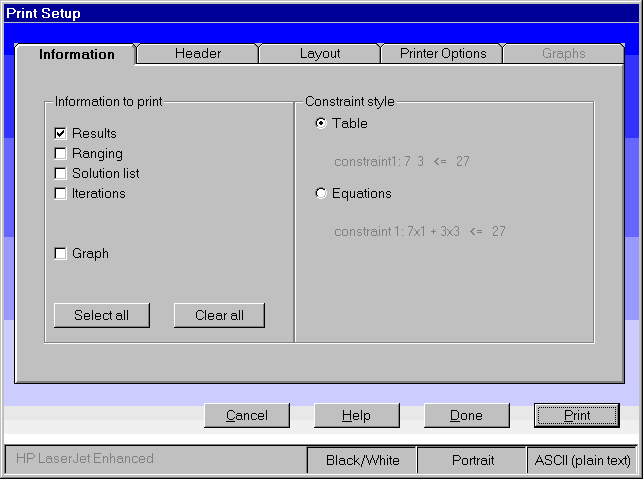Click the grayed-out Graphs tab
This screenshot has height=479, width=643.
[564, 54]
